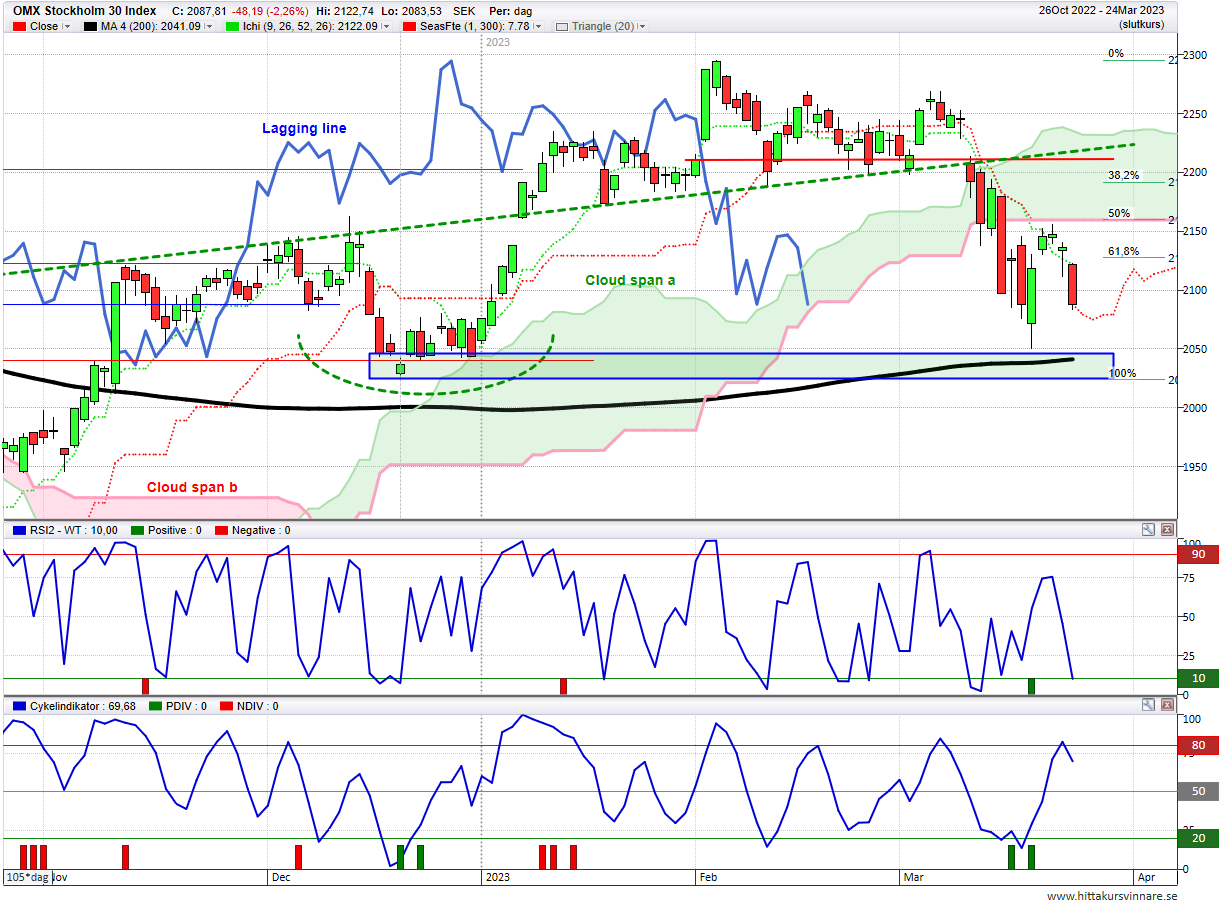Select the Ichi (9, 26, 52, 26) label
Viewport: 1222px width, 901px height.
pos(311,27)
